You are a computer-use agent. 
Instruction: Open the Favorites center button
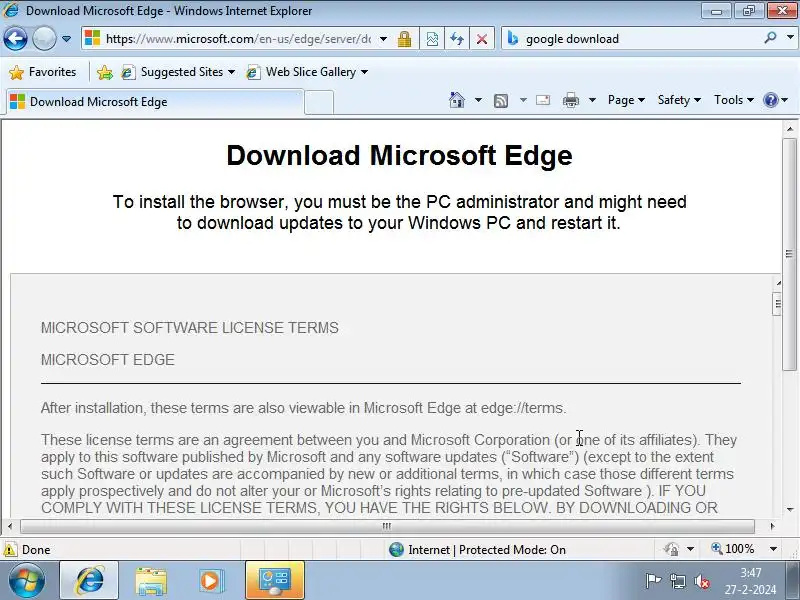pyautogui.click(x=43, y=72)
